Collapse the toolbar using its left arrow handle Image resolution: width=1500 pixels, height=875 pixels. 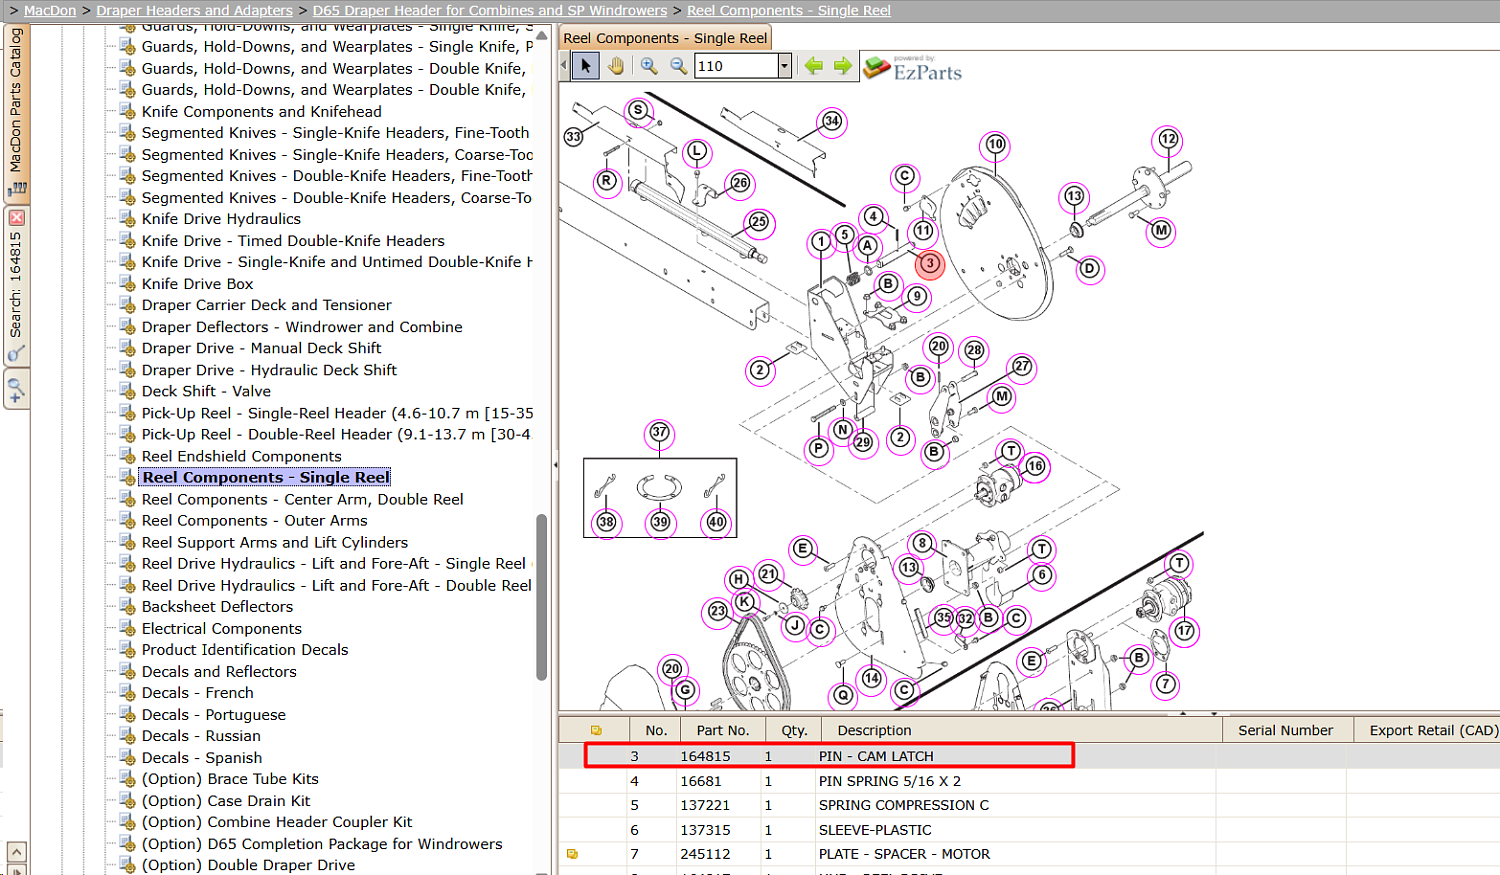(564, 66)
